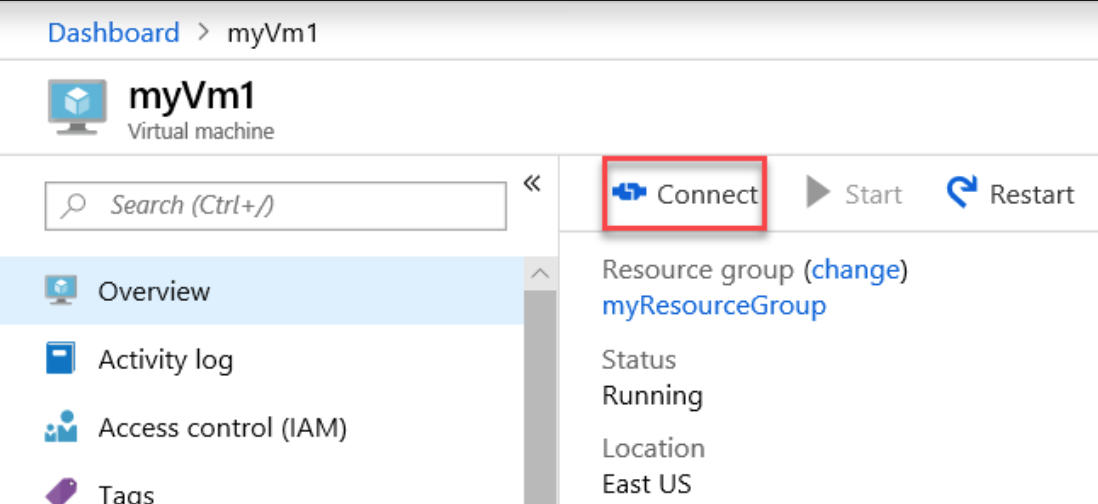Open the Tags menu item
This screenshot has height=504, width=1098.
pos(262,491)
